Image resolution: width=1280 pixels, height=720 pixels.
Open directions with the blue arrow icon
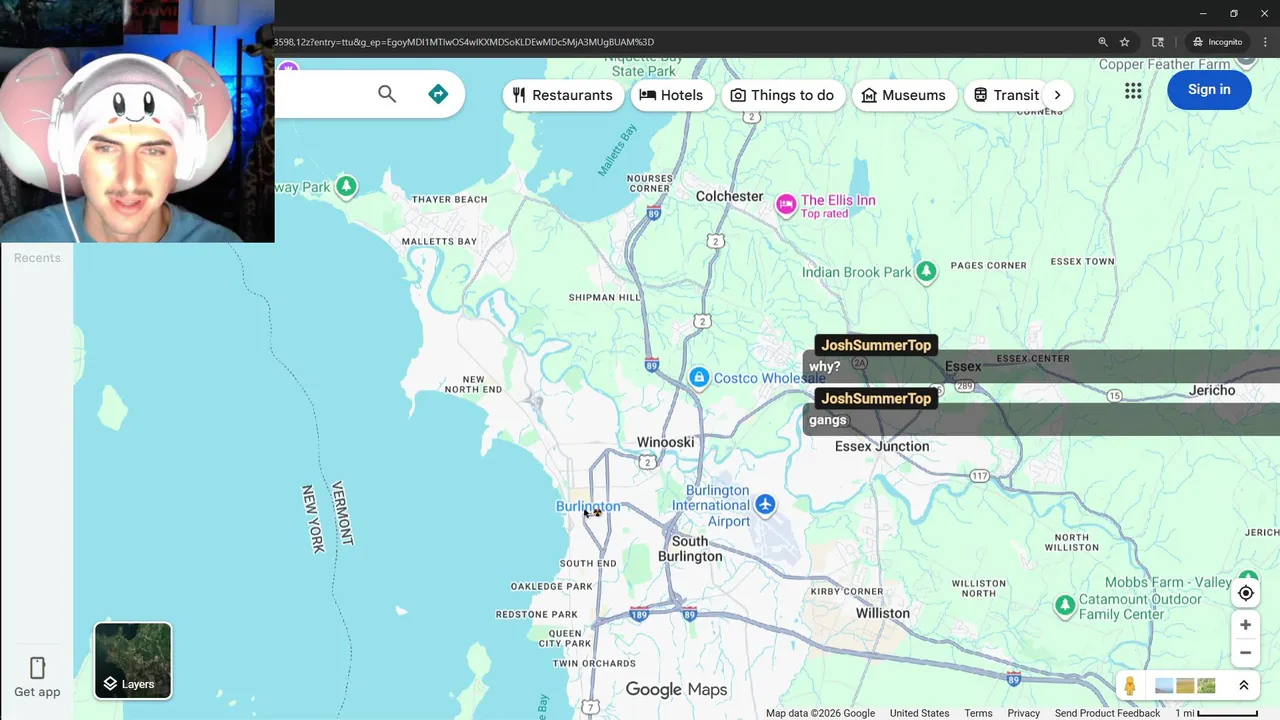tap(438, 94)
